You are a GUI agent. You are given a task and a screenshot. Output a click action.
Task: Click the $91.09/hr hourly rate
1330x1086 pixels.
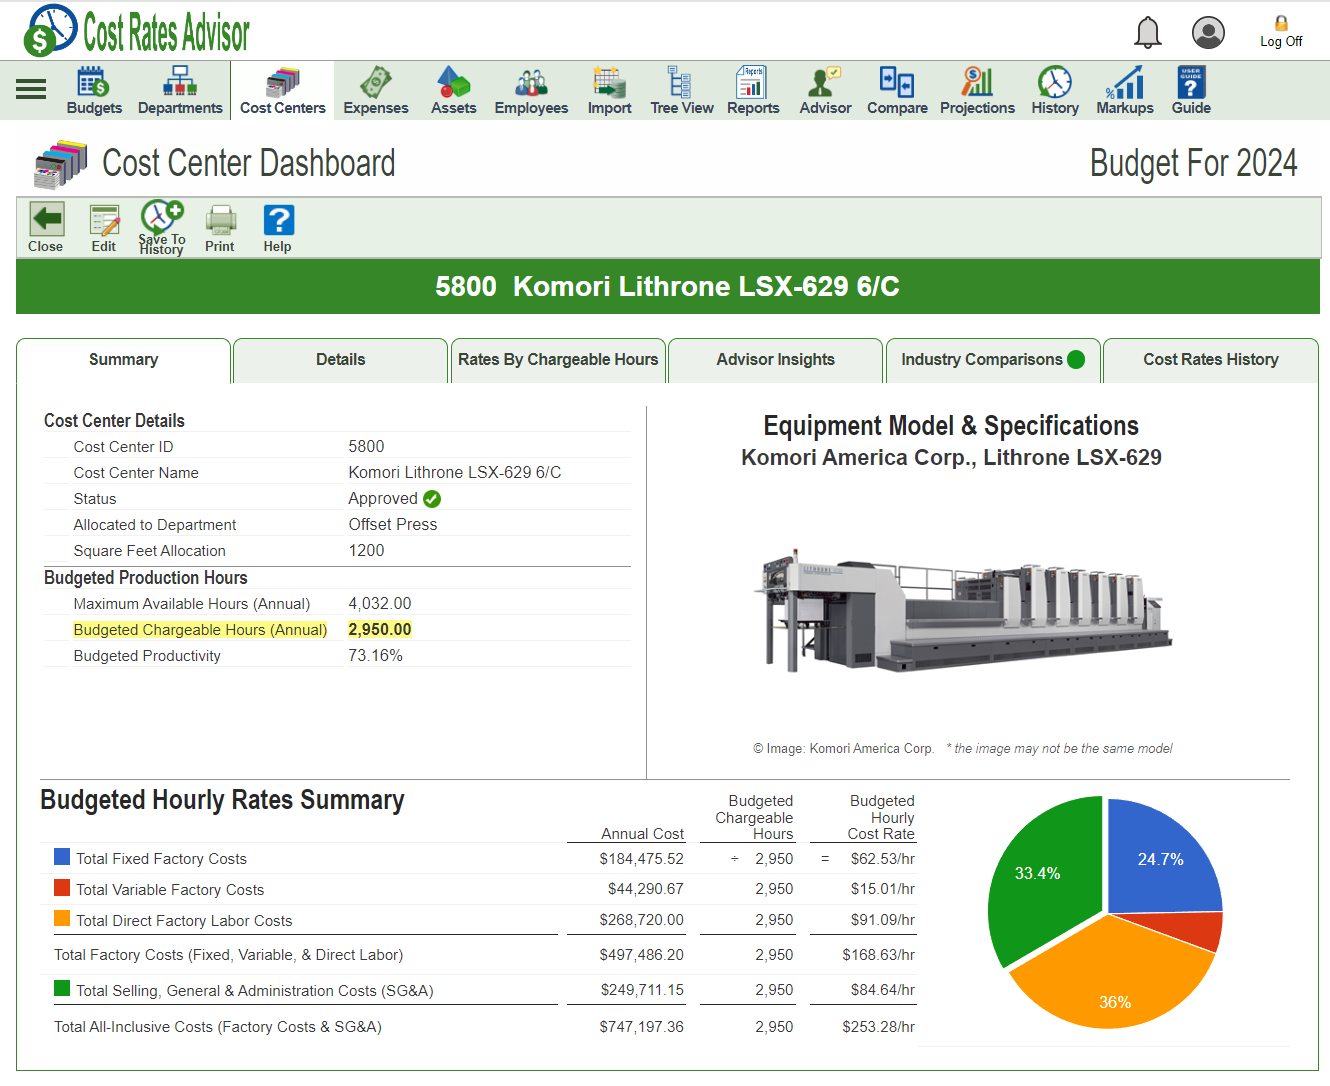[883, 920]
